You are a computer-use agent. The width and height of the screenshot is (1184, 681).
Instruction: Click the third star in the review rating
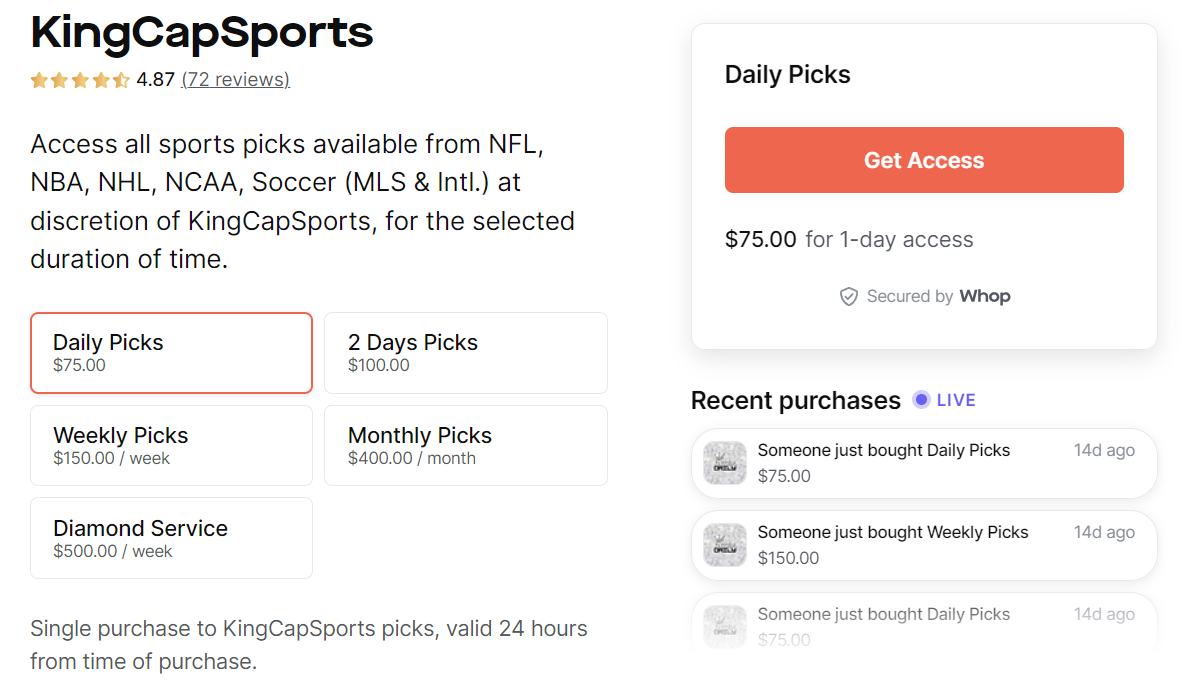(x=80, y=80)
